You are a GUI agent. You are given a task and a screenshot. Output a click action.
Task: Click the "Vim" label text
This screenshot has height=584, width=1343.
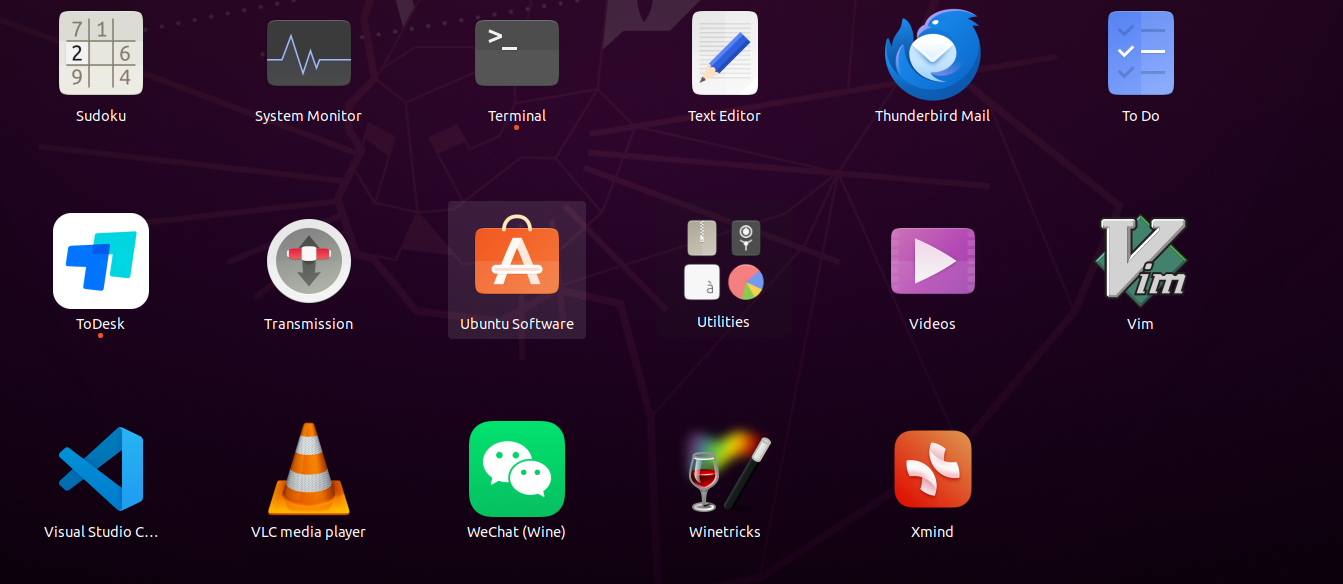pos(1140,324)
